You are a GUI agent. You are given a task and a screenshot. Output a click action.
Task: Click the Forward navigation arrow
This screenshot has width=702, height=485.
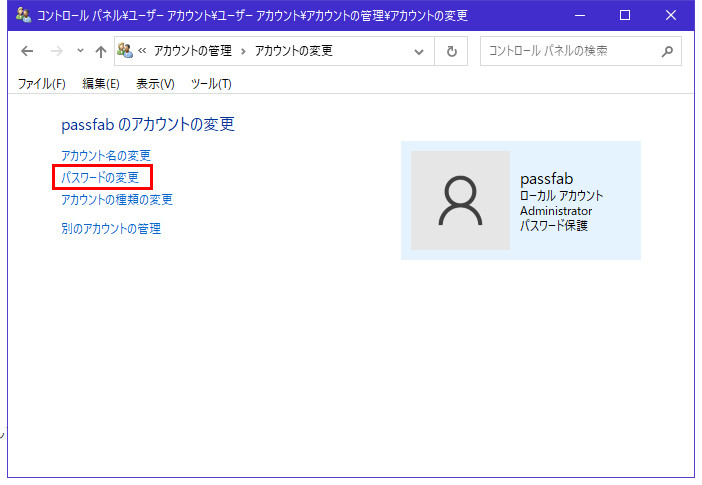pos(56,51)
